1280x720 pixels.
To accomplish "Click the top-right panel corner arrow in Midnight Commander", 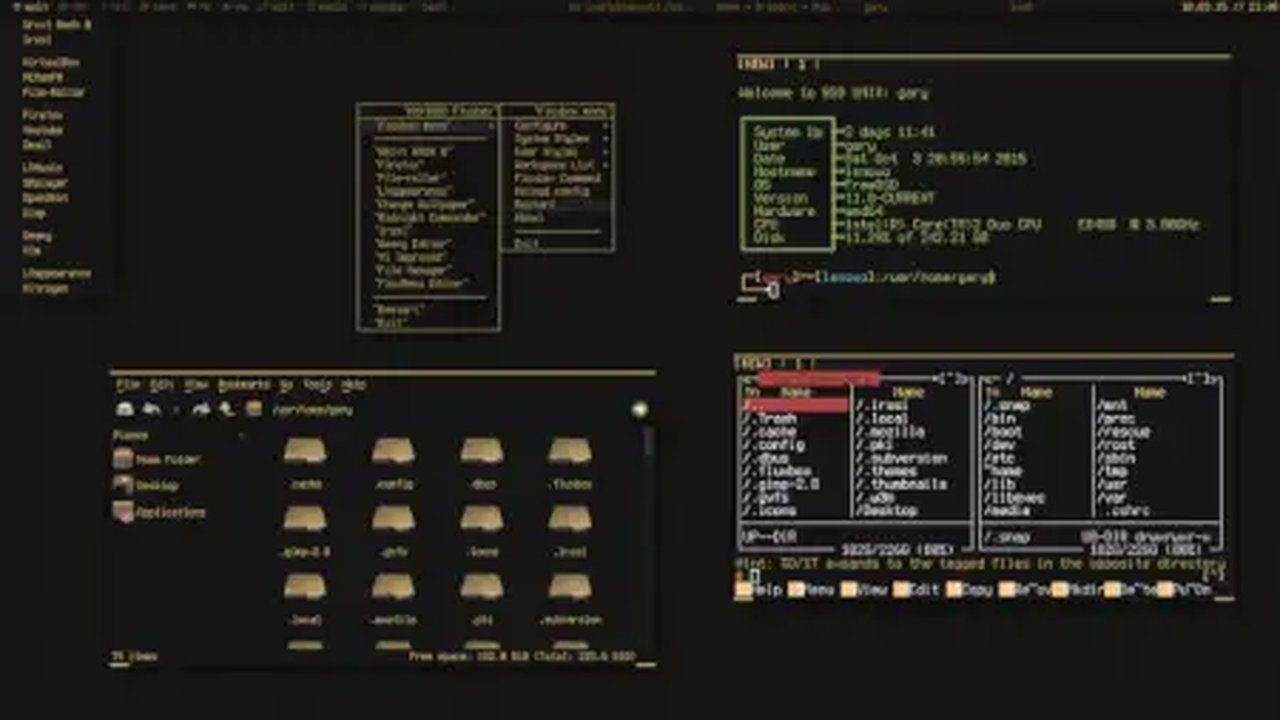I will [x=1201, y=379].
